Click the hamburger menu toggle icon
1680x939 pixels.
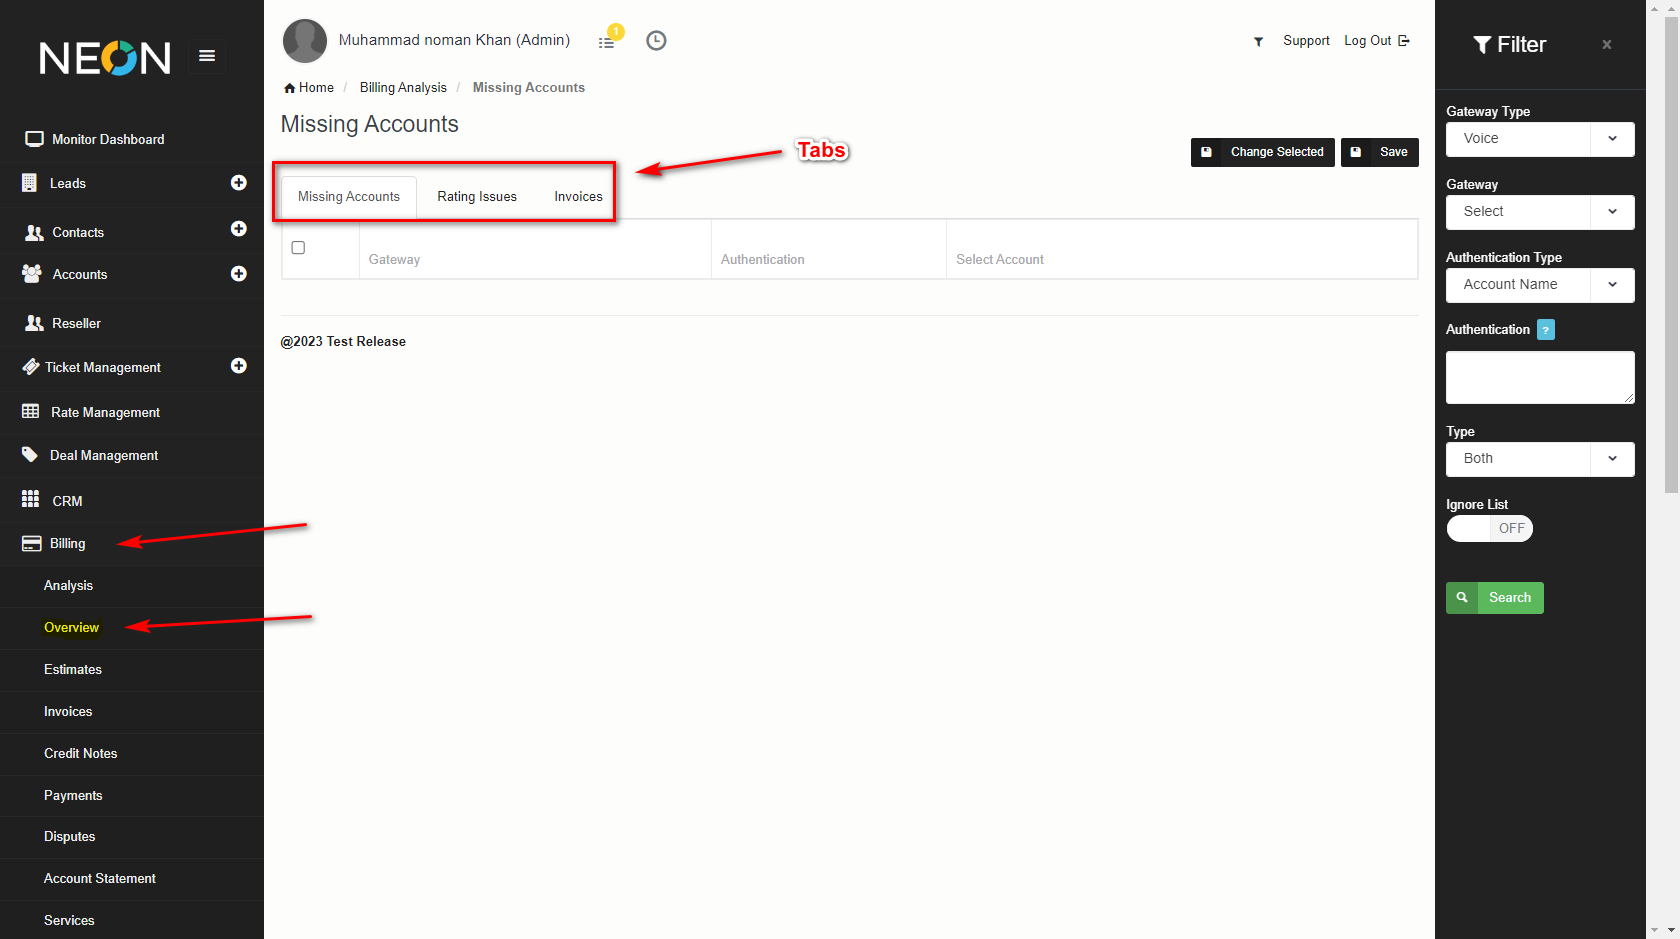tap(207, 56)
